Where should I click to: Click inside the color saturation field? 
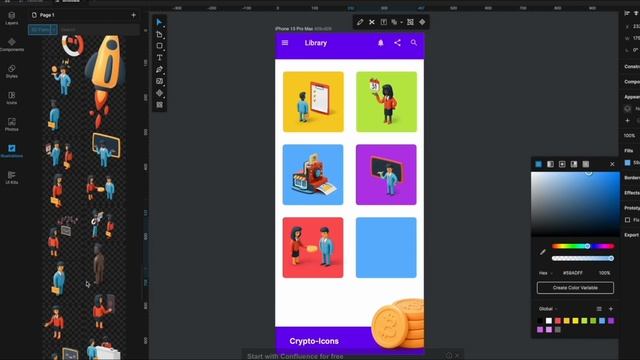[575, 204]
